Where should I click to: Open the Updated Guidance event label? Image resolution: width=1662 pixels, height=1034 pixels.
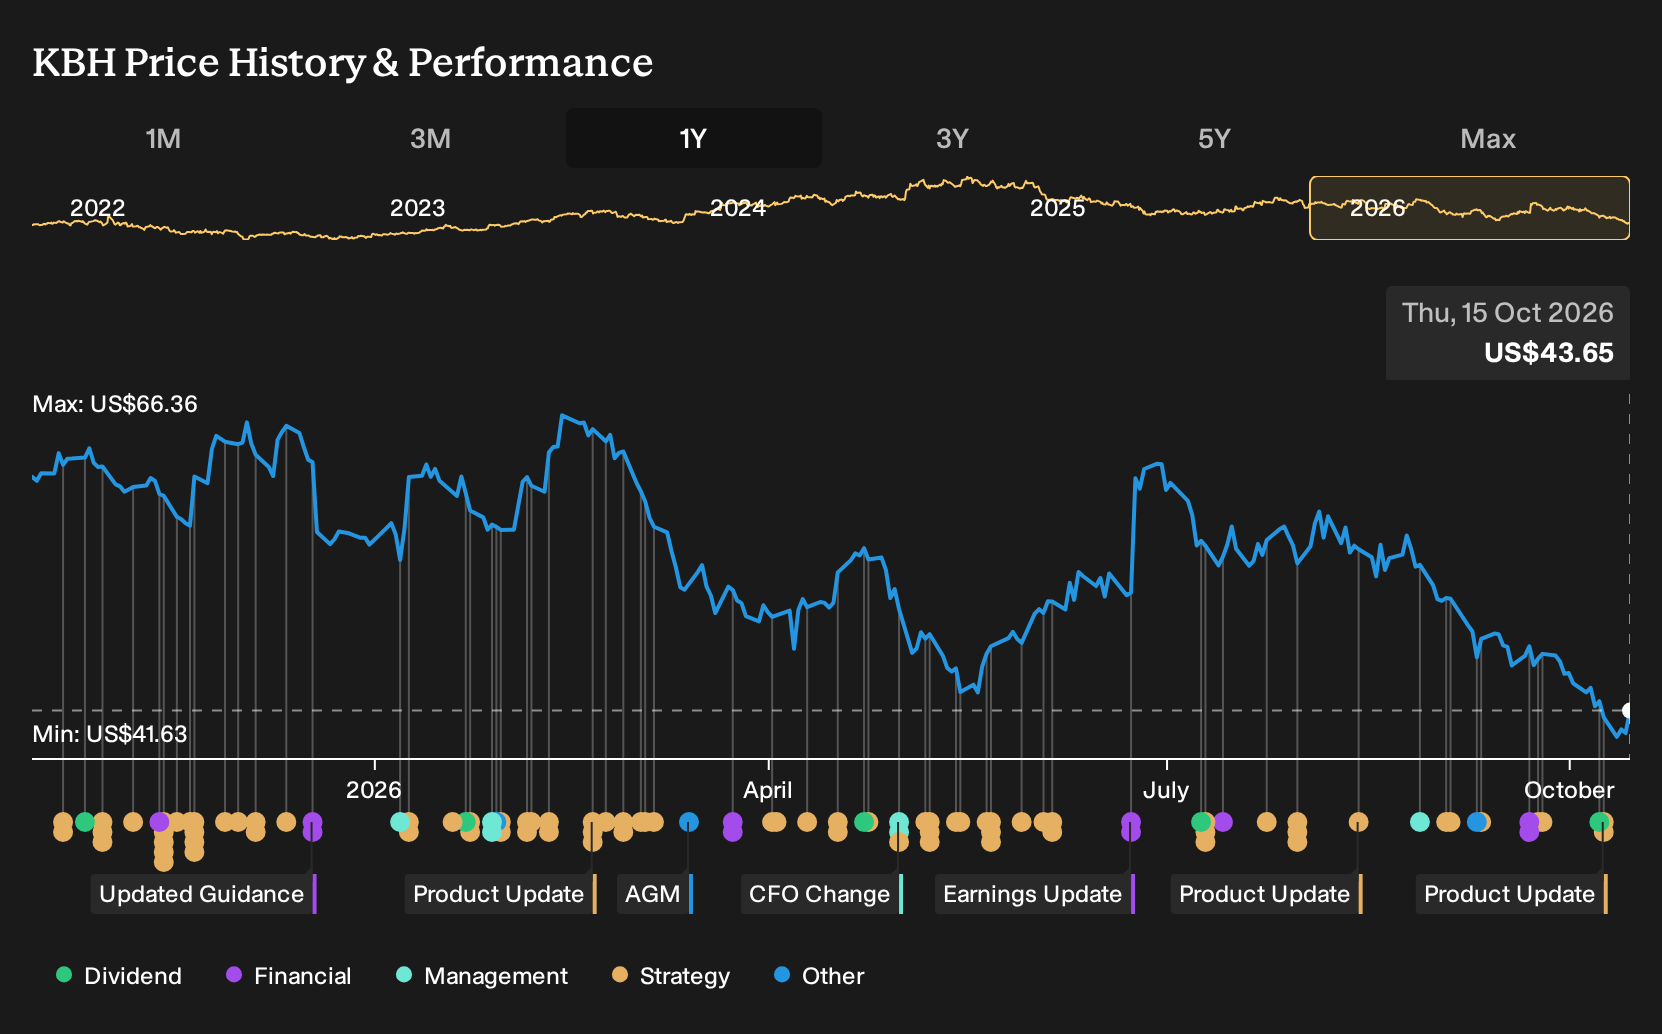tap(204, 894)
